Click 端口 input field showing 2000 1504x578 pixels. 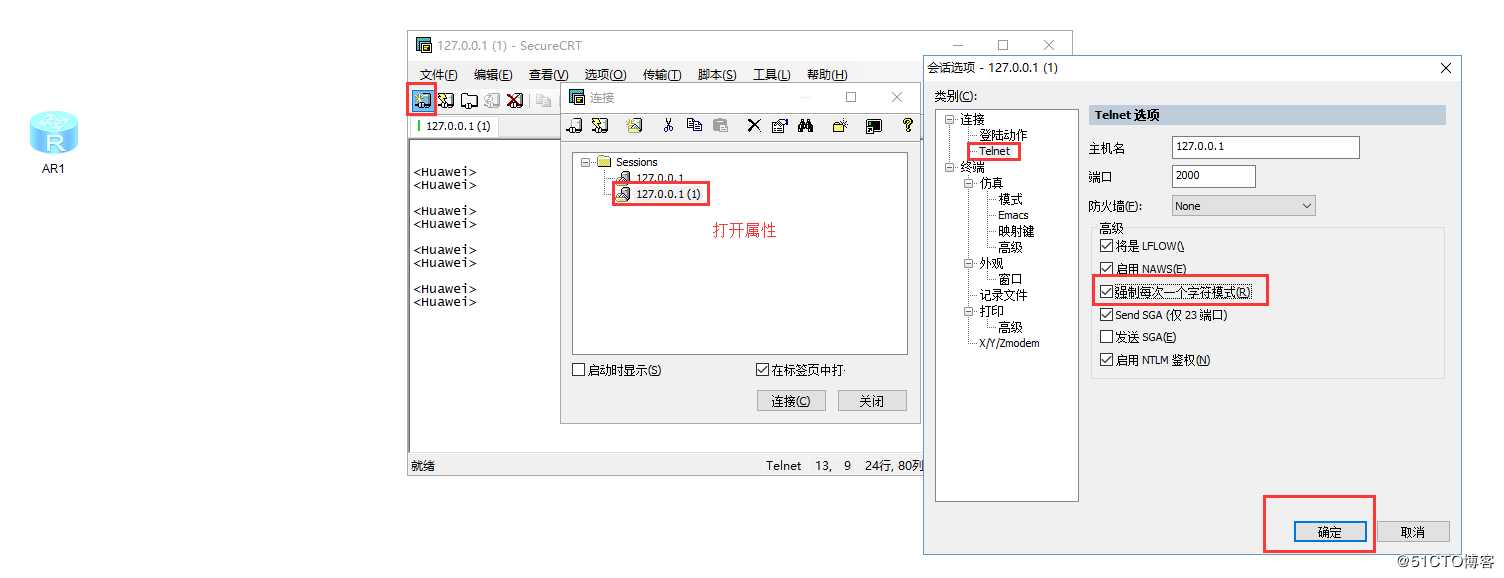pyautogui.click(x=1213, y=175)
